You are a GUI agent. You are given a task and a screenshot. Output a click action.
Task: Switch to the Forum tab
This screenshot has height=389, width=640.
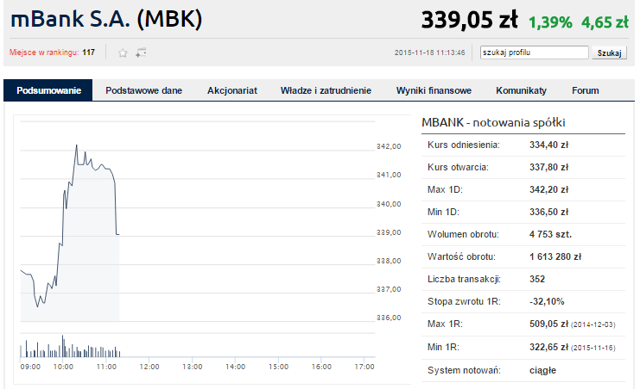(x=585, y=91)
